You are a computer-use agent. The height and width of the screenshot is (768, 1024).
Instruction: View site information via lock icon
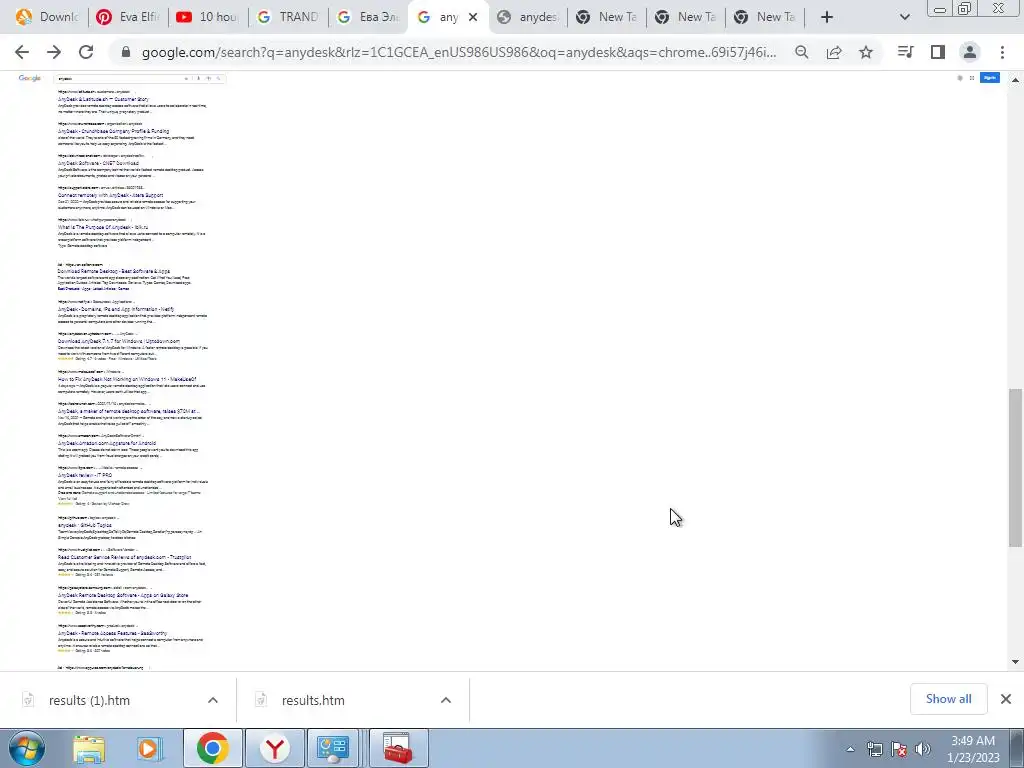[126, 52]
